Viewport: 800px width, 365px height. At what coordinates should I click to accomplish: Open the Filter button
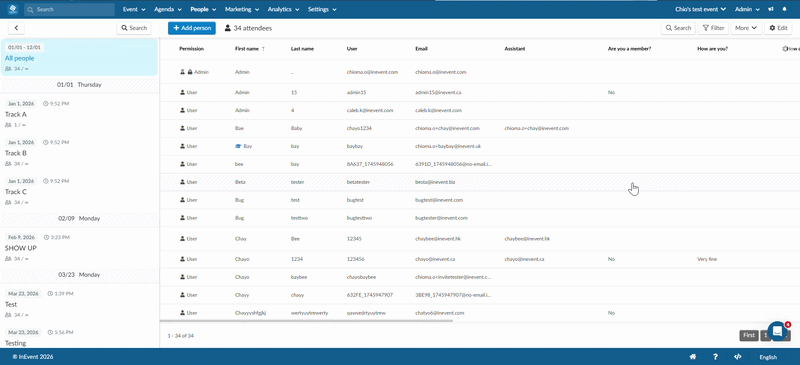713,28
